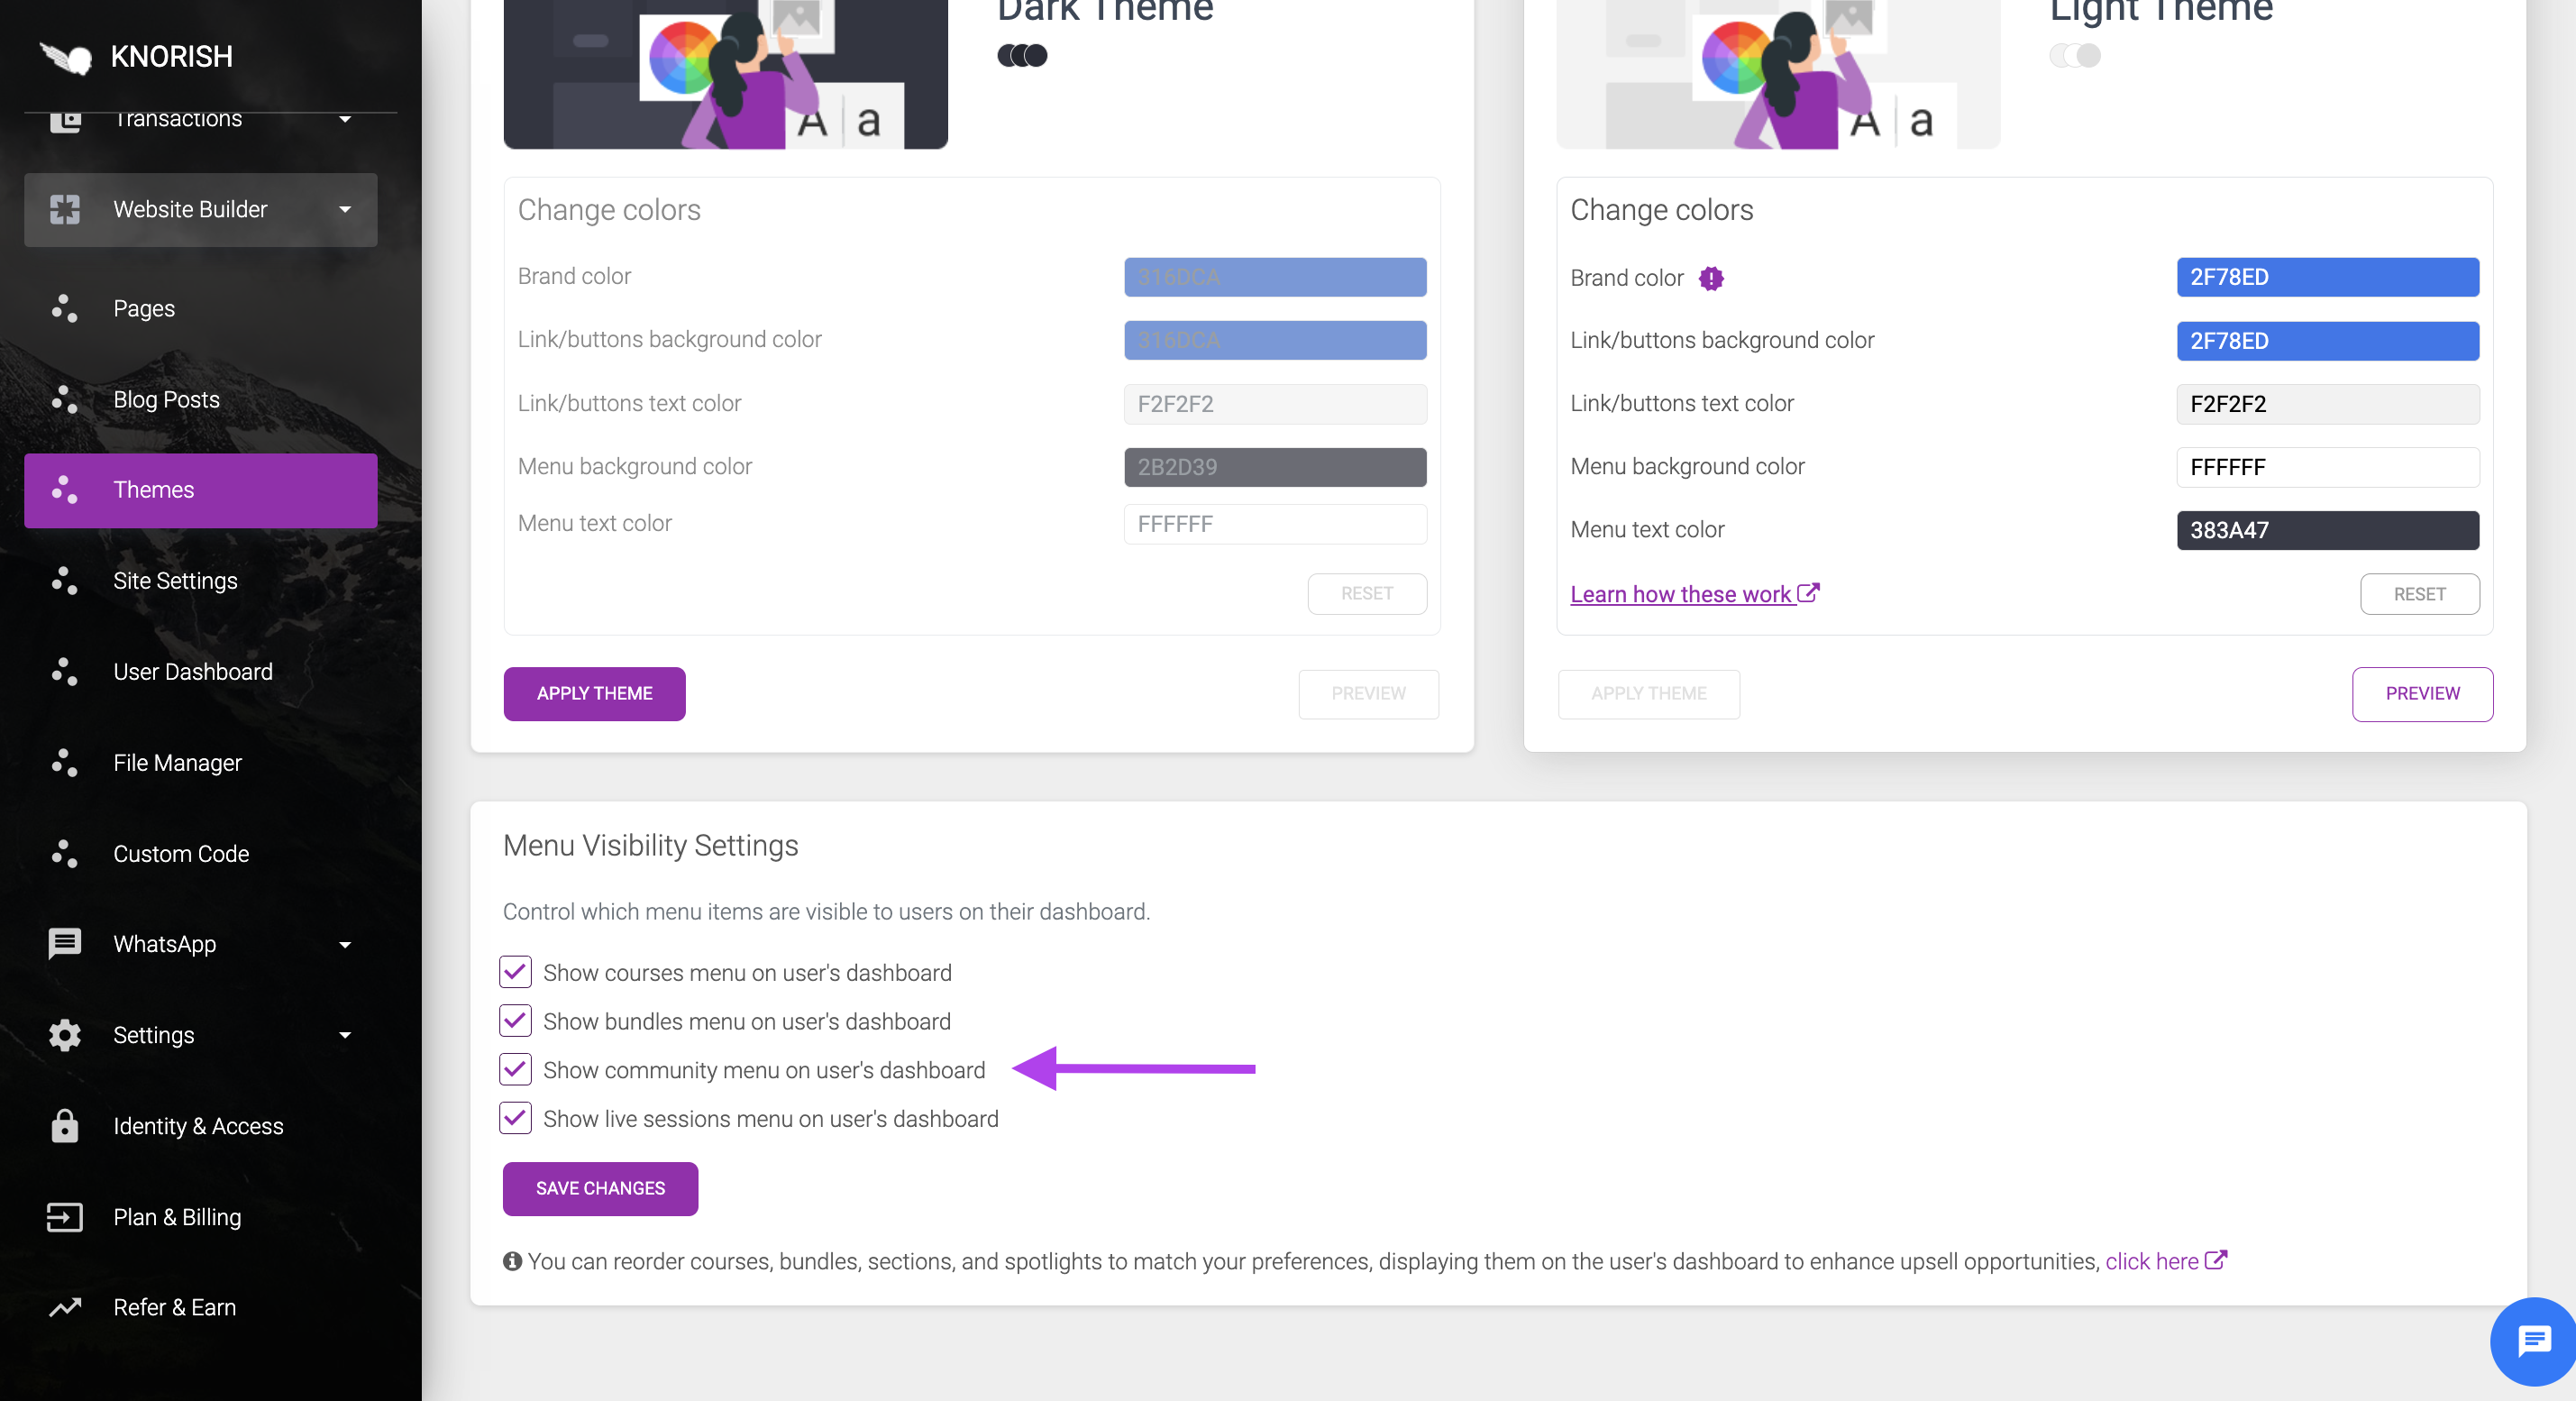Pick the Light Theme menu text color 383A47

pyautogui.click(x=2327, y=530)
